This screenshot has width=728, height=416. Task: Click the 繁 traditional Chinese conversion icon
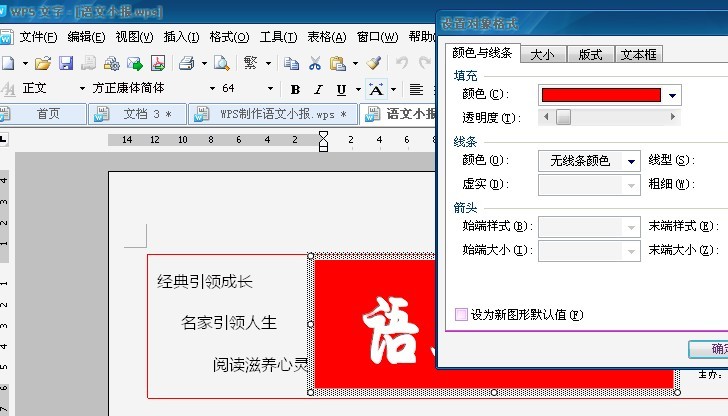pos(251,63)
